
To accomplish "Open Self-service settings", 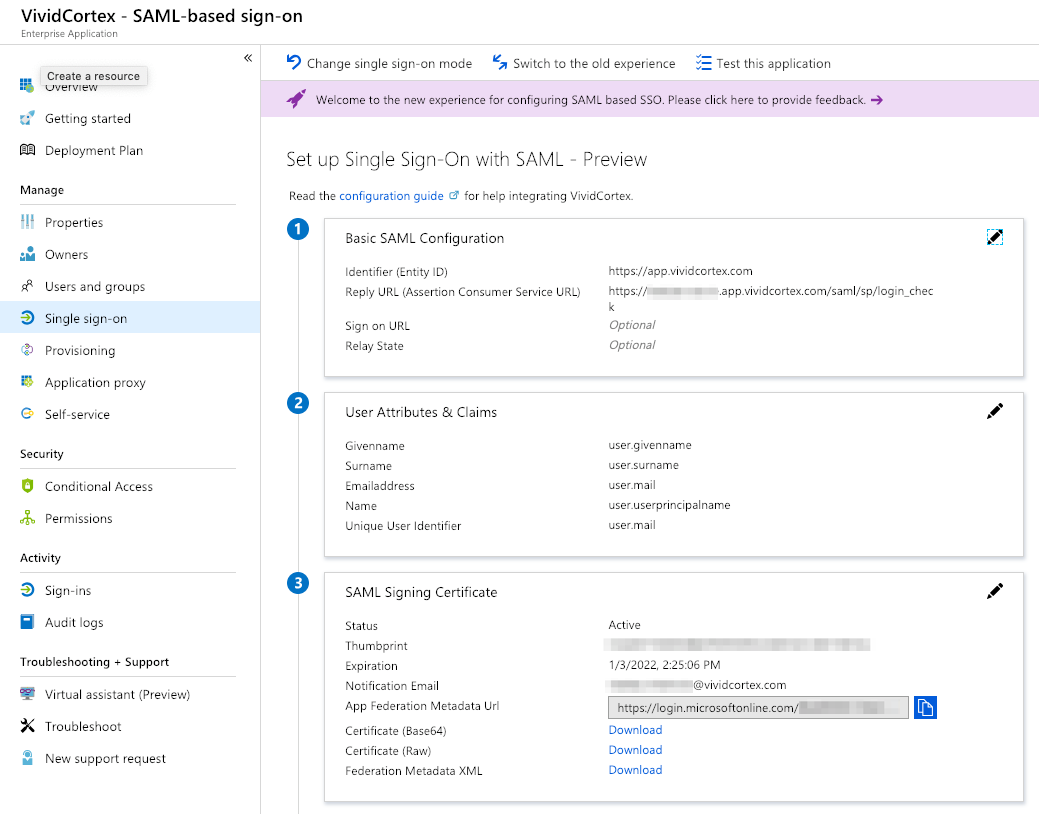I will 78,414.
